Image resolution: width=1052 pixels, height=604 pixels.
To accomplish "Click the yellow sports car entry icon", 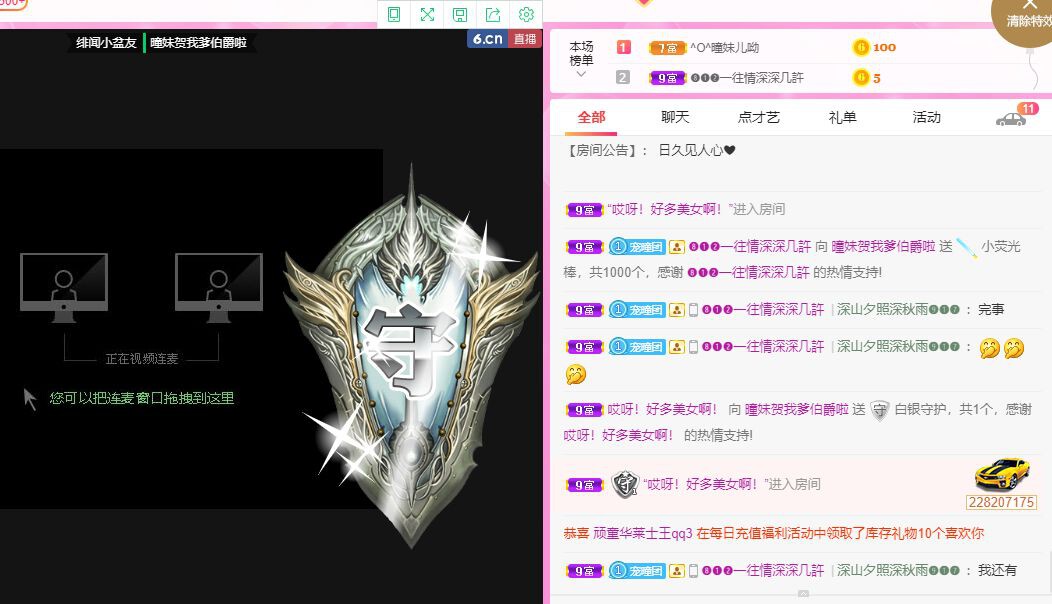I will point(1002,474).
